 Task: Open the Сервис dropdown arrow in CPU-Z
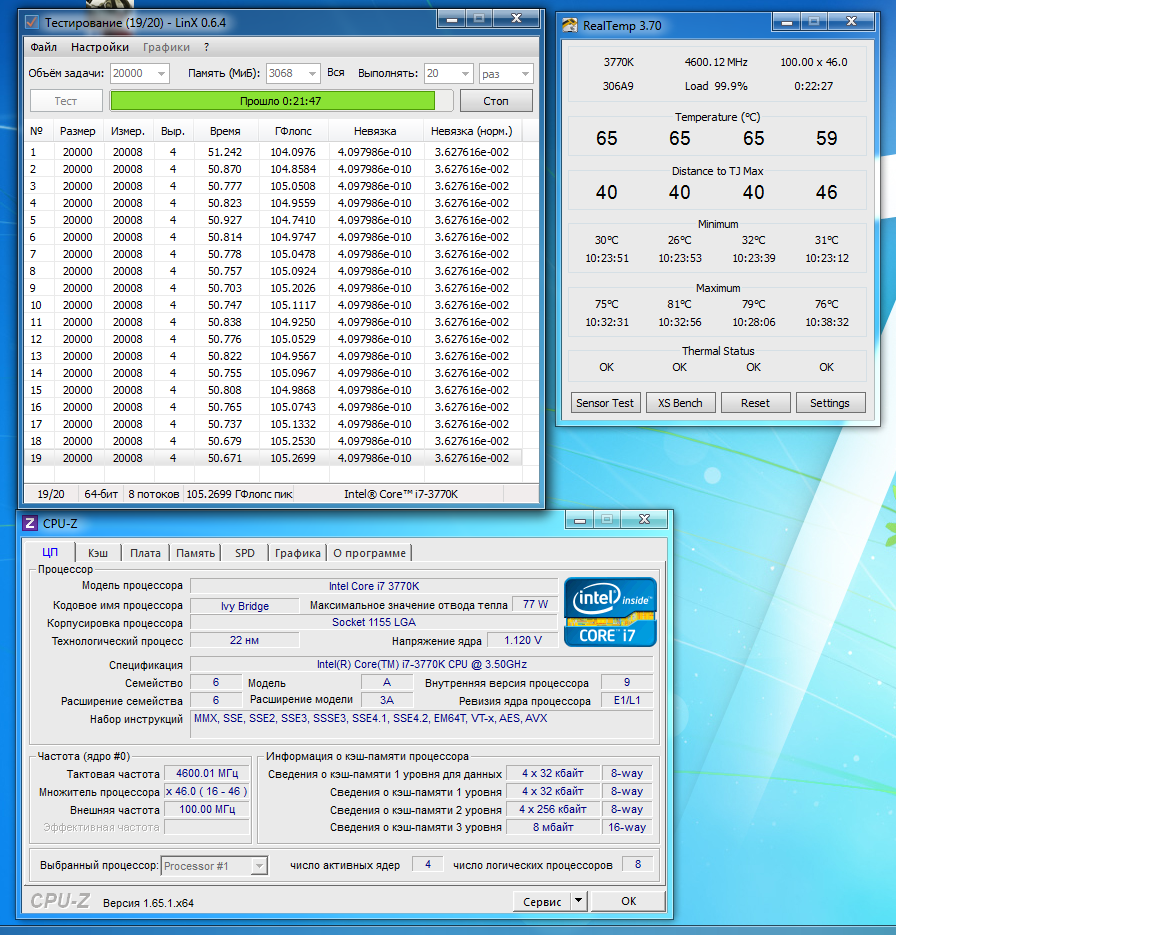click(578, 900)
